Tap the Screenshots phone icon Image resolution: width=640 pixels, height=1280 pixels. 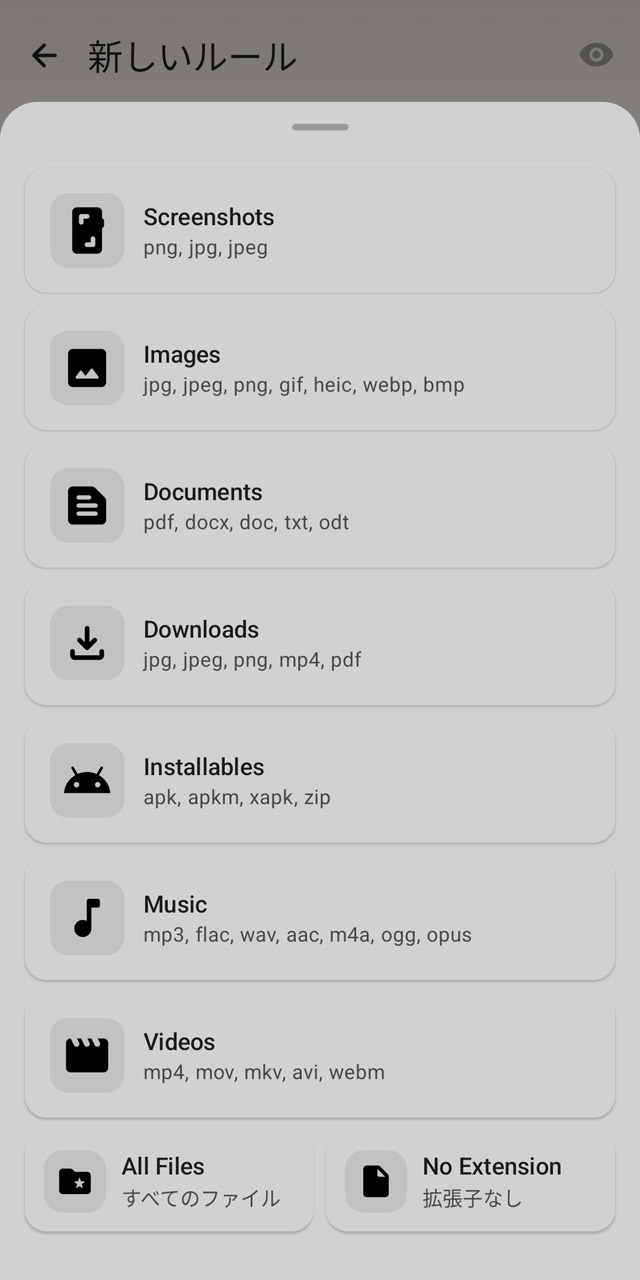tap(87, 230)
